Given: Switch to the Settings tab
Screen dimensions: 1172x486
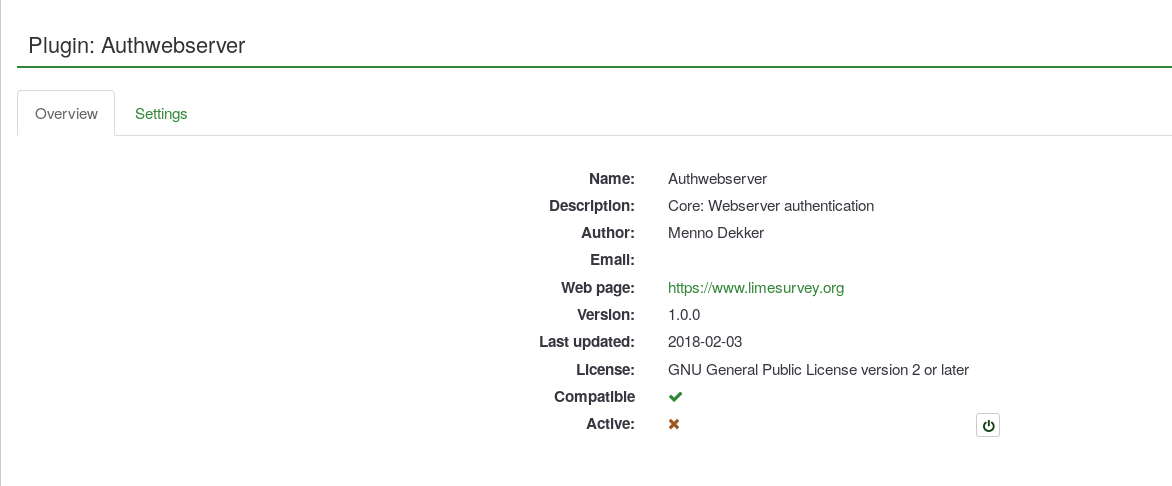Looking at the screenshot, I should pos(161,114).
